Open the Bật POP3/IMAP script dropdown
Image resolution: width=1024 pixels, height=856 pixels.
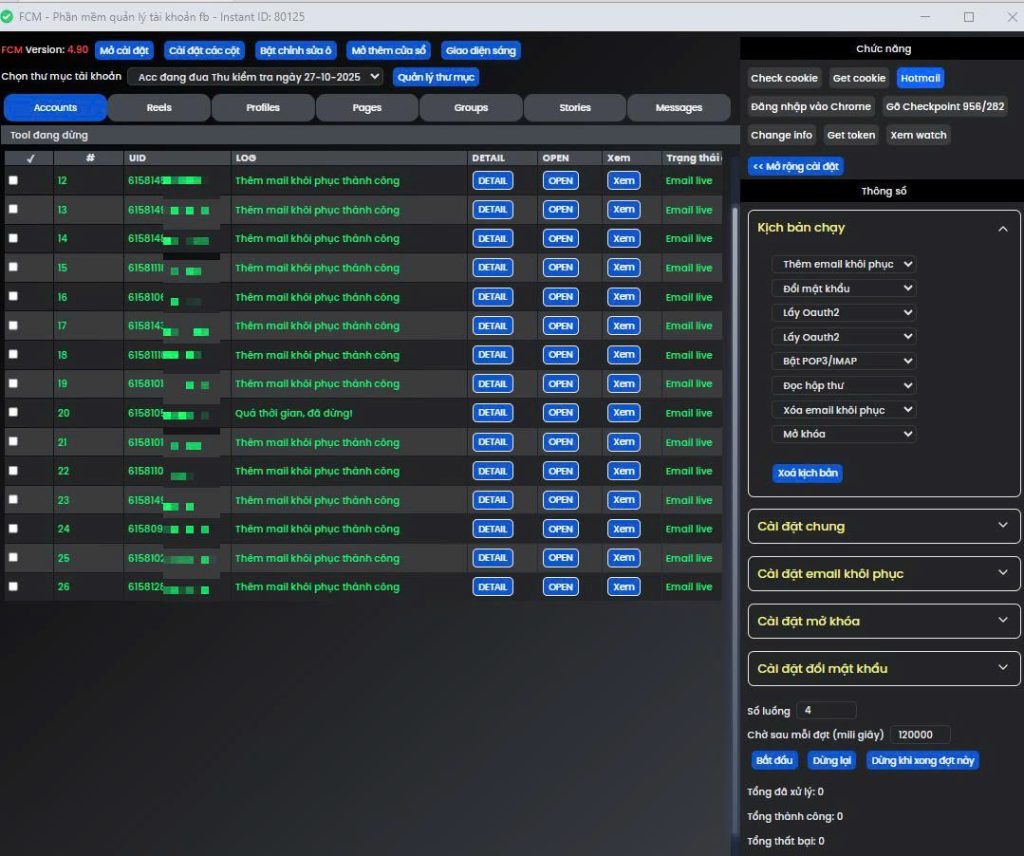pyautogui.click(x=844, y=361)
